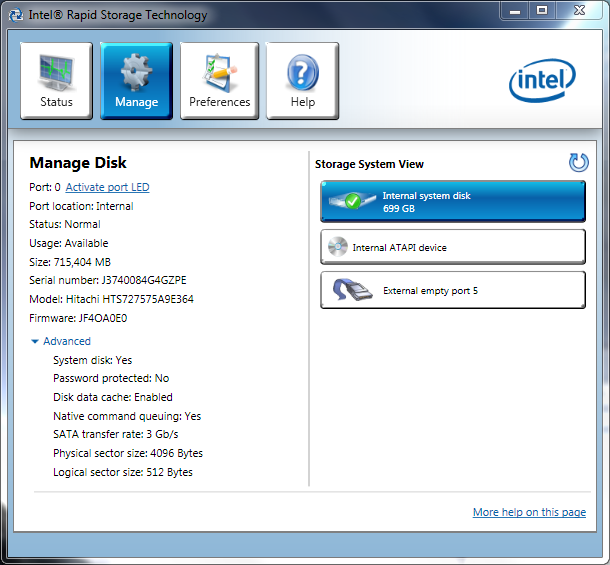Click Usage: Available text
The width and height of the screenshot is (610, 565).
pos(68,243)
